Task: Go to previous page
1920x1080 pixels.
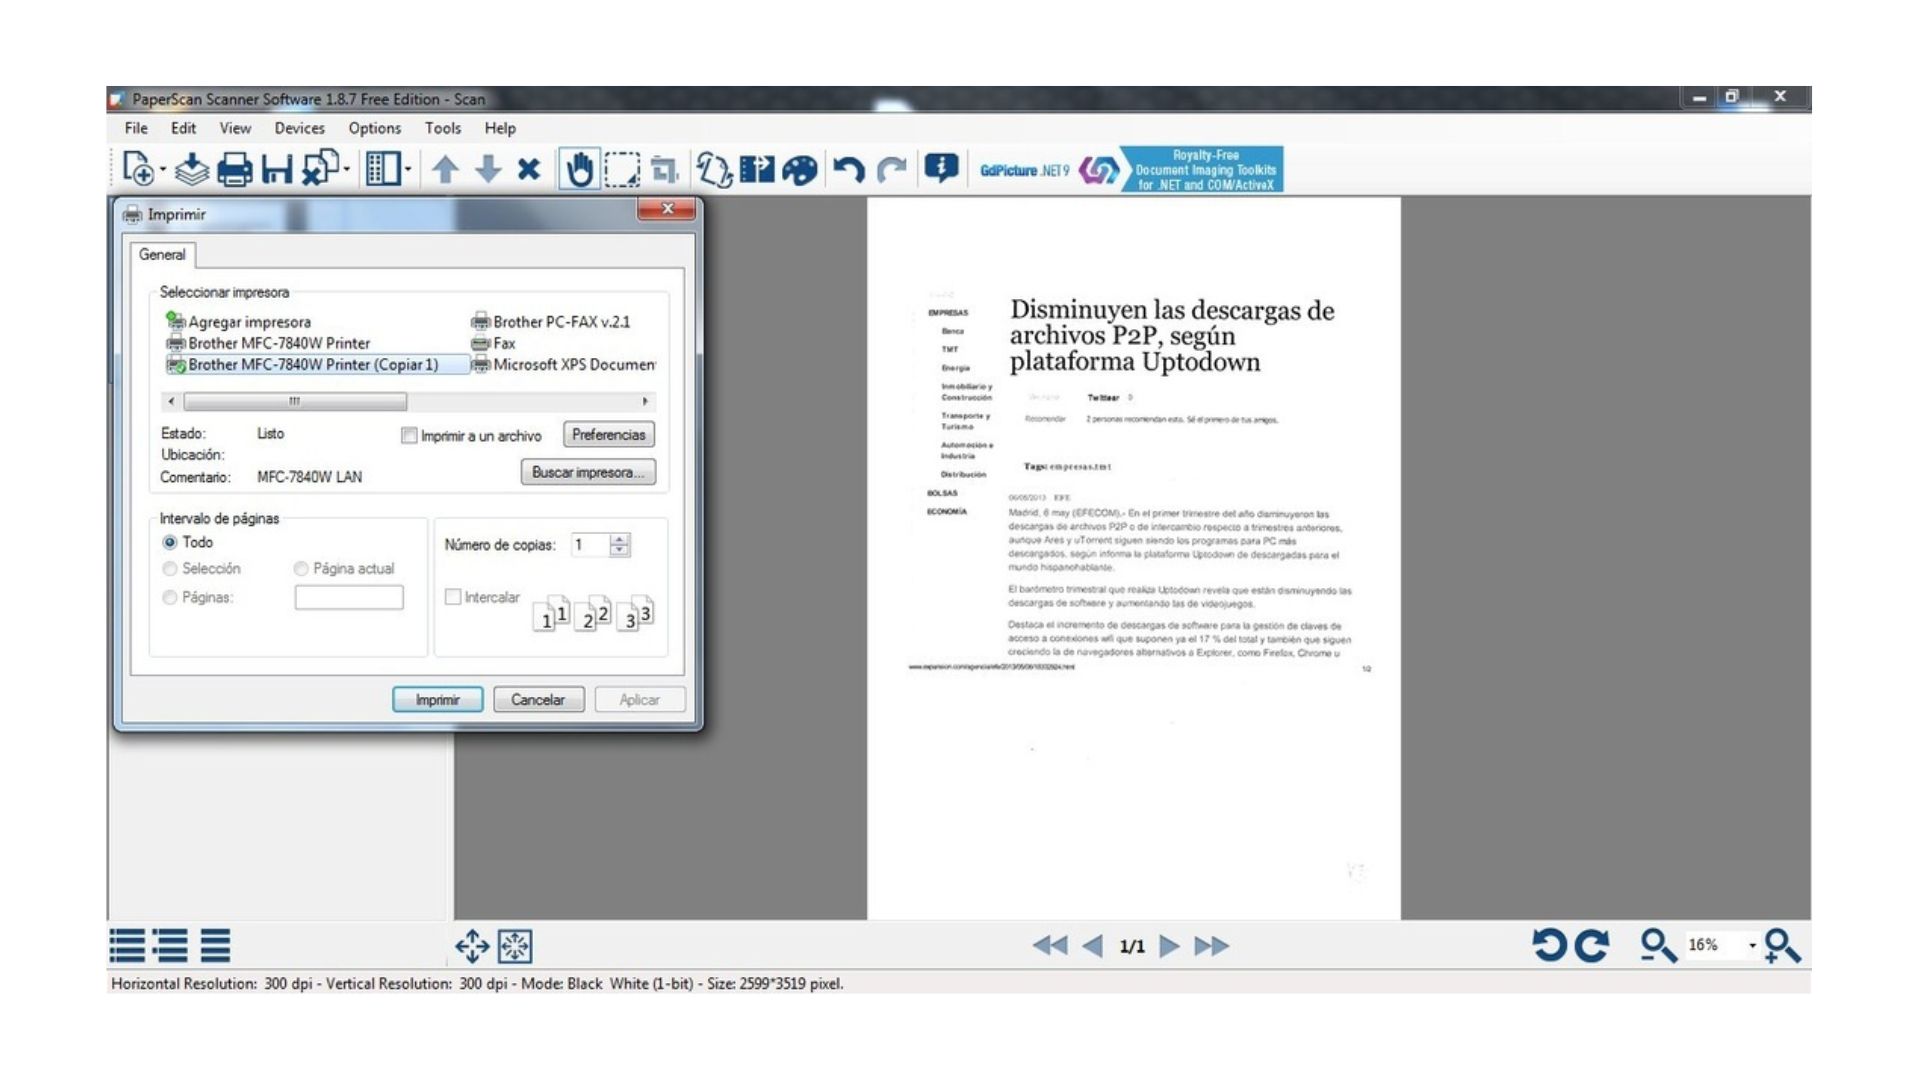Action: (x=1093, y=945)
